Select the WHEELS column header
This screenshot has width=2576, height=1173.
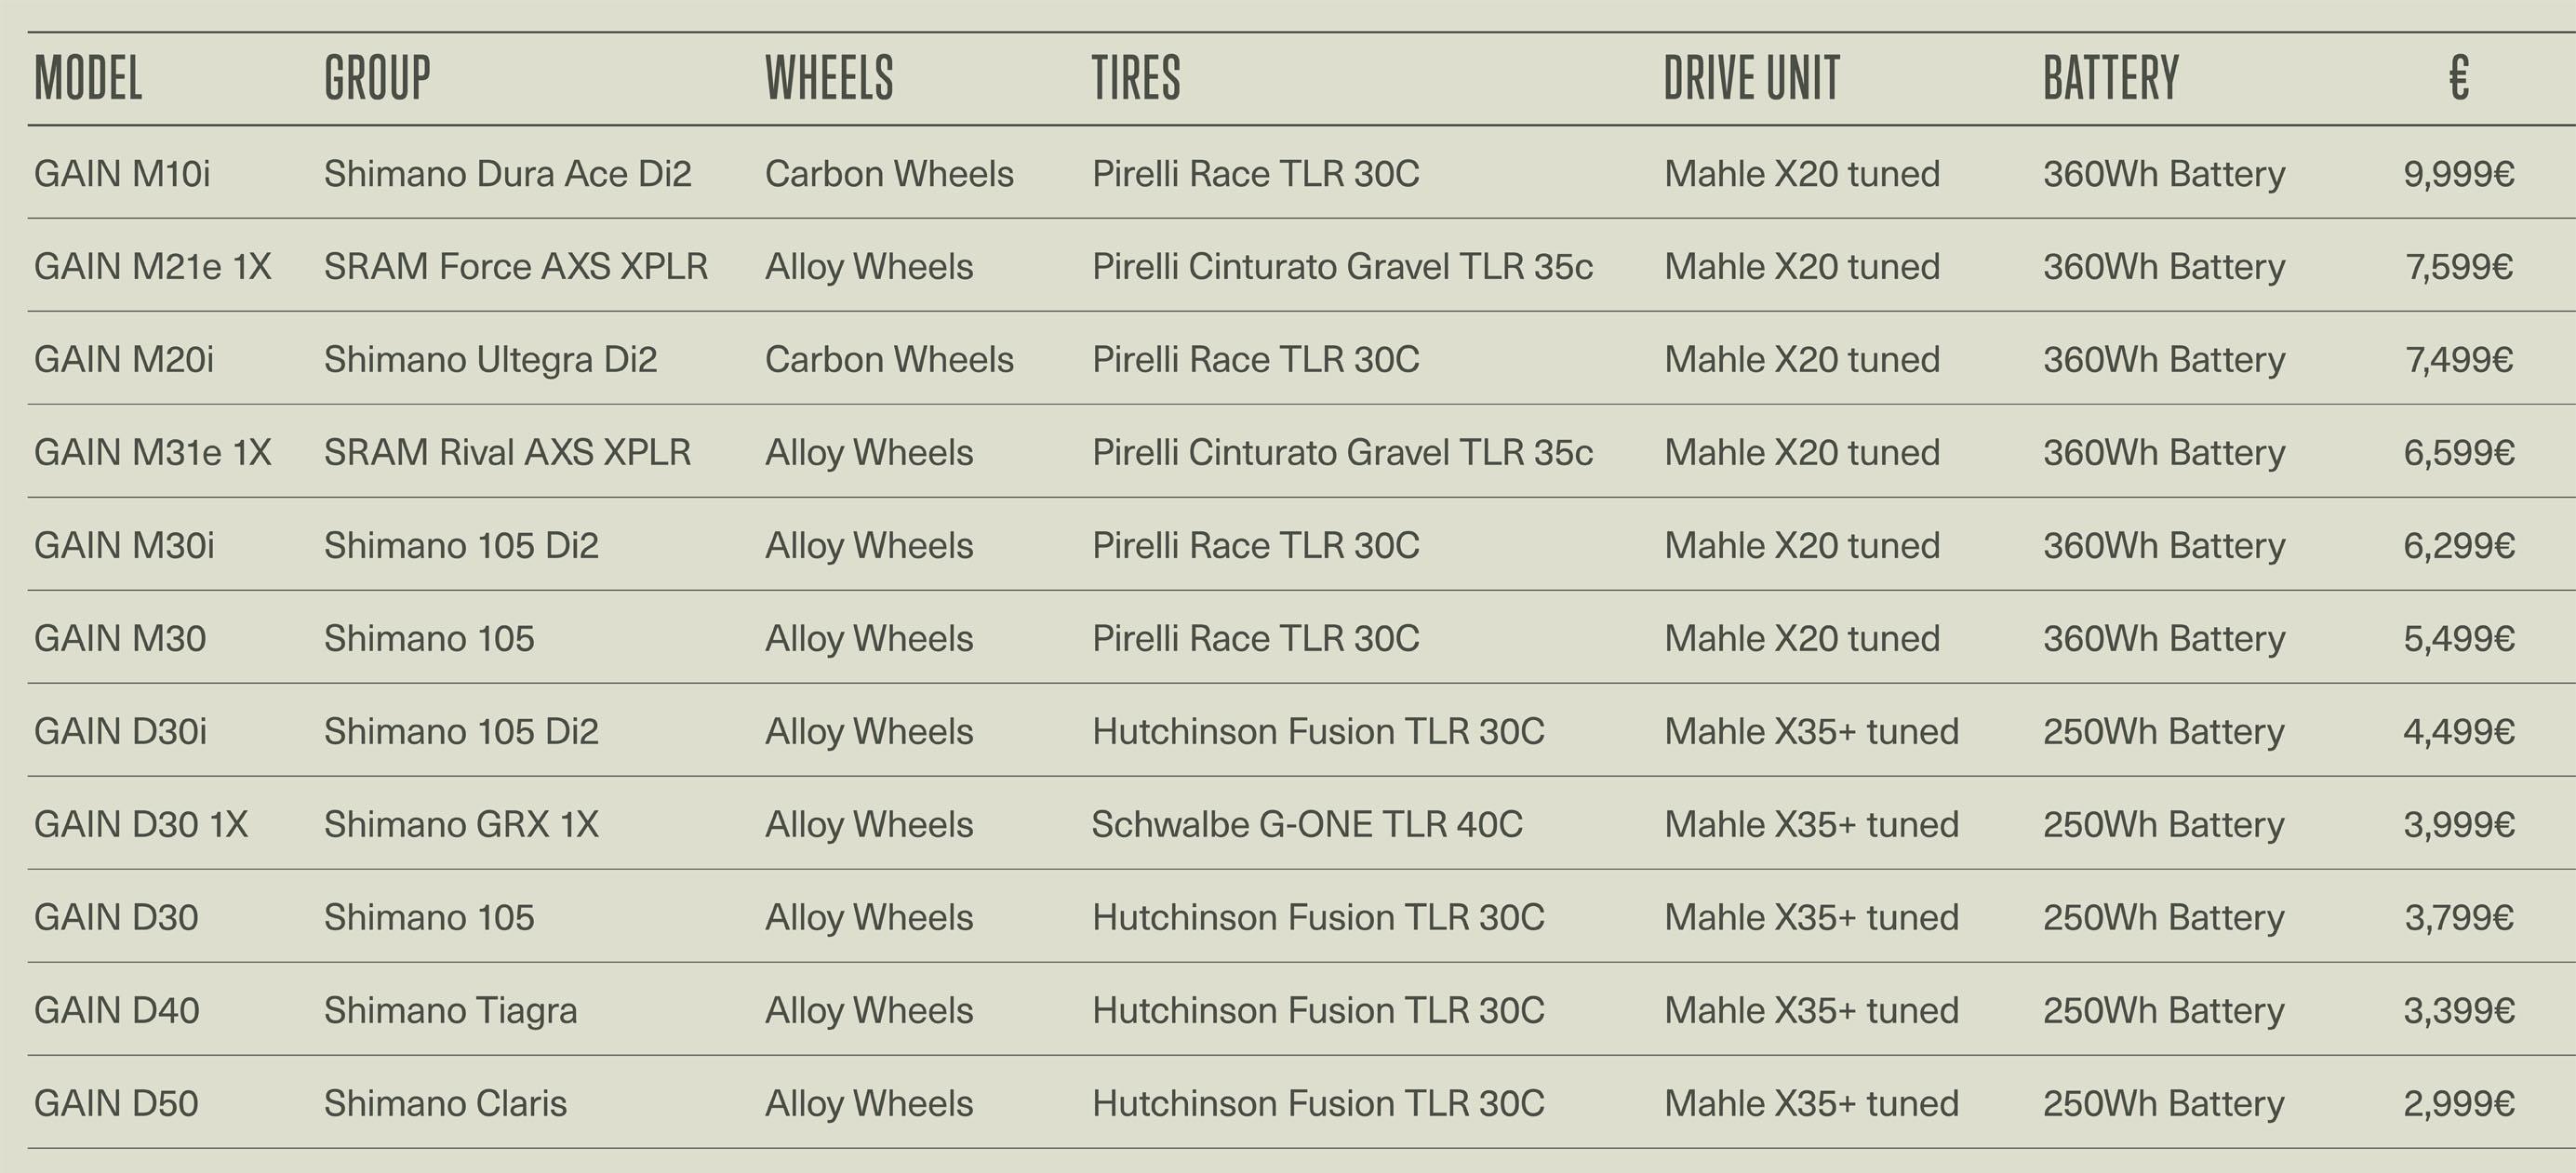(829, 78)
